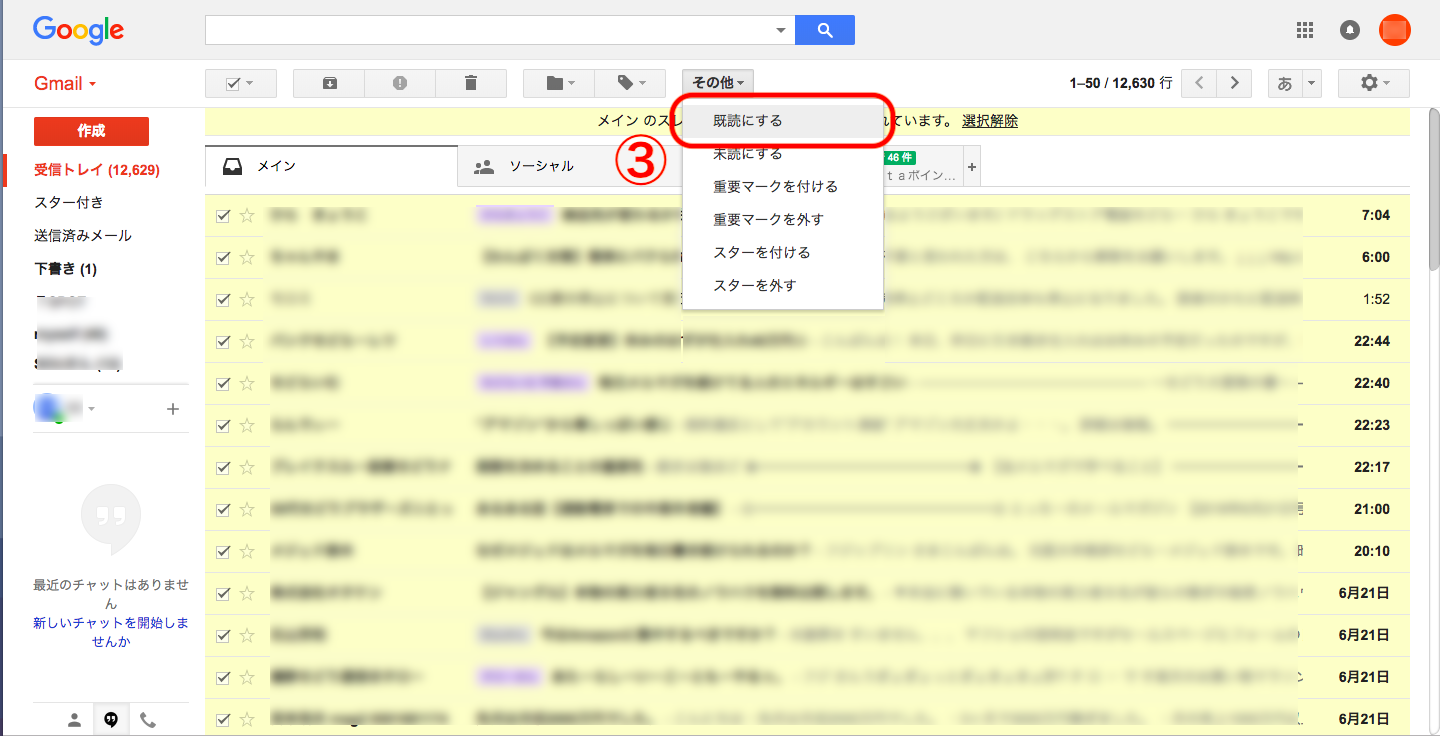Uncheck the 22:44 email checkbox
Viewport: 1440px width, 736px height.
click(223, 341)
